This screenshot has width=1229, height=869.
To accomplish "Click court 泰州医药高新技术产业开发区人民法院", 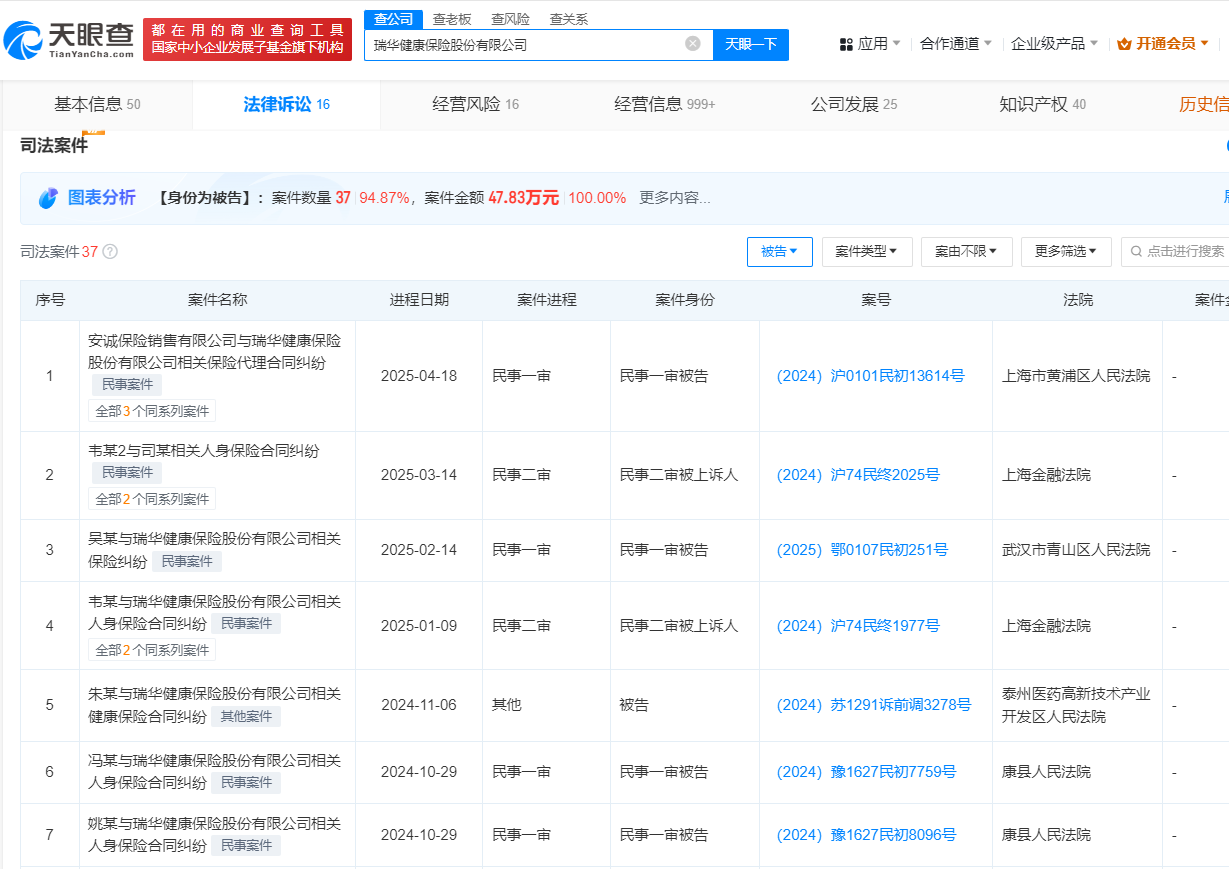I will (x=1076, y=705).
